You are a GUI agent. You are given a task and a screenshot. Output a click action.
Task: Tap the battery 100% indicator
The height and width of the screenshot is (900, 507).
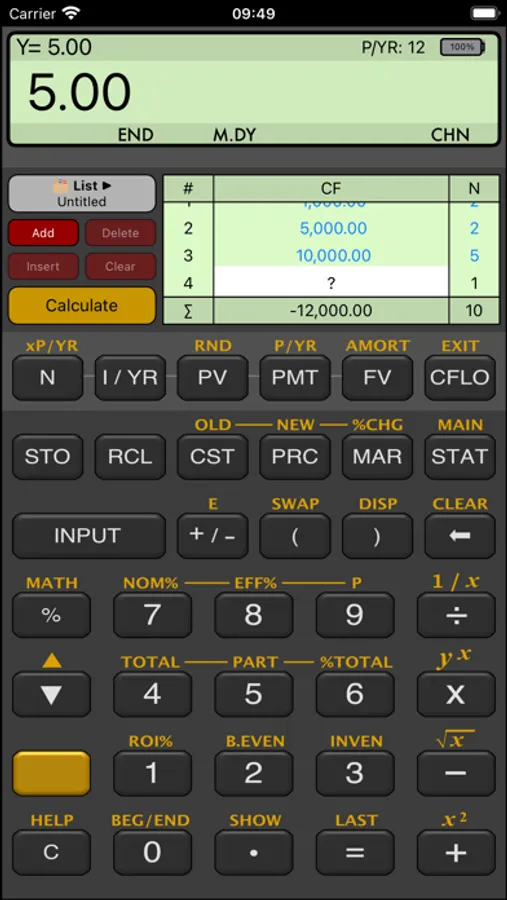463,47
